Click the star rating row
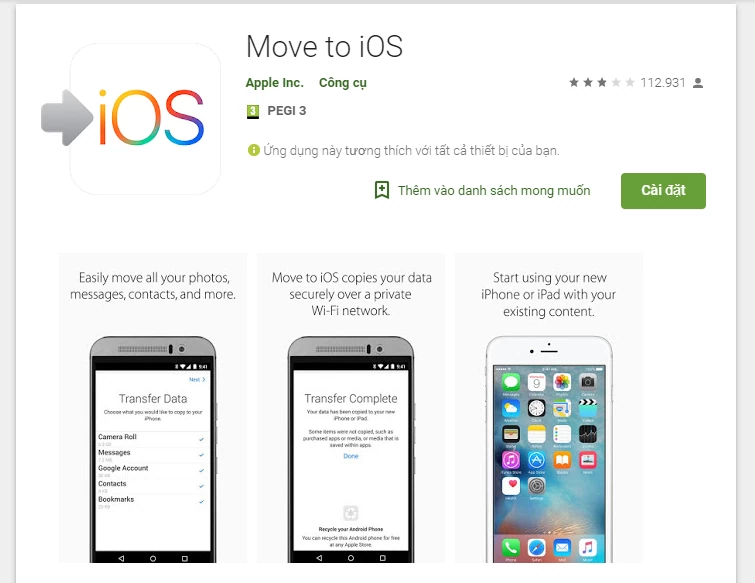Image resolution: width=755 pixels, height=583 pixels. coord(601,83)
